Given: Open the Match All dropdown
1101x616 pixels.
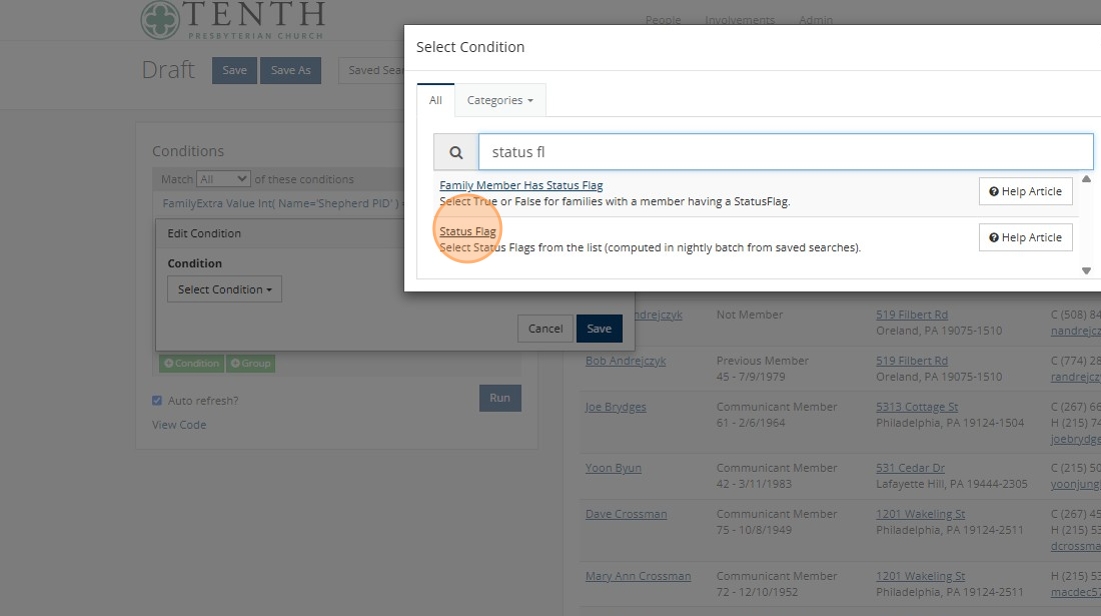Looking at the screenshot, I should pos(223,179).
